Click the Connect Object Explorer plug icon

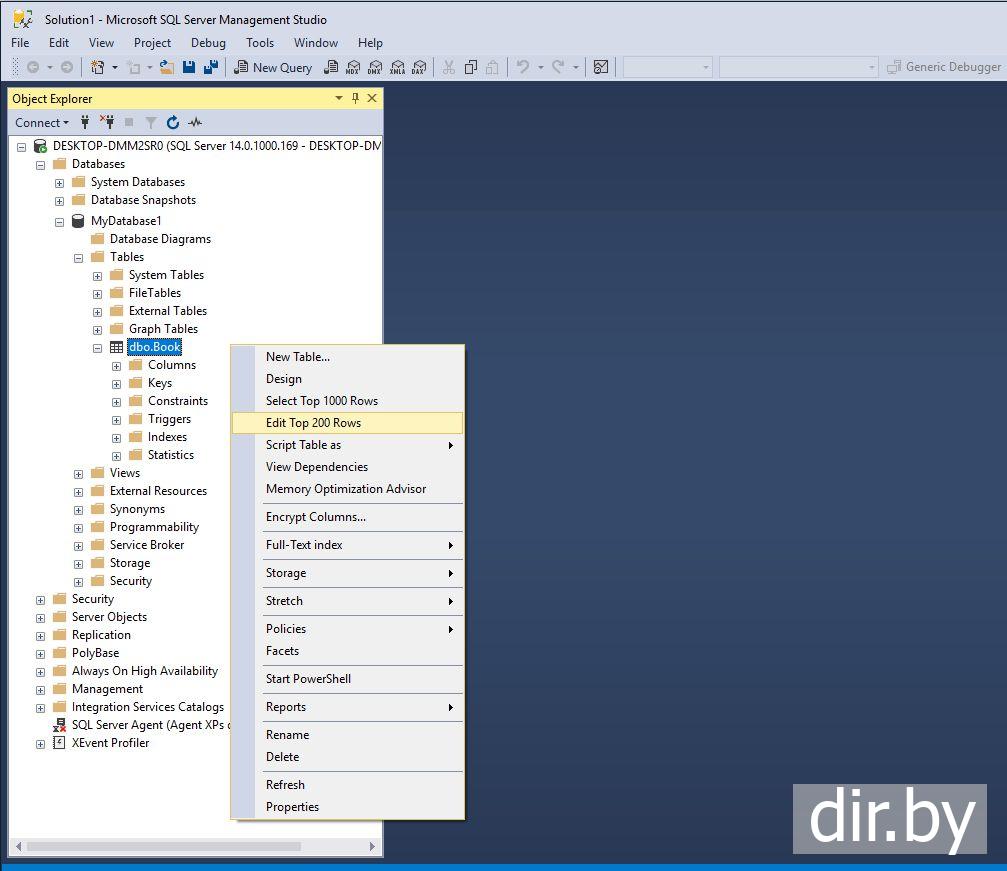click(86, 123)
